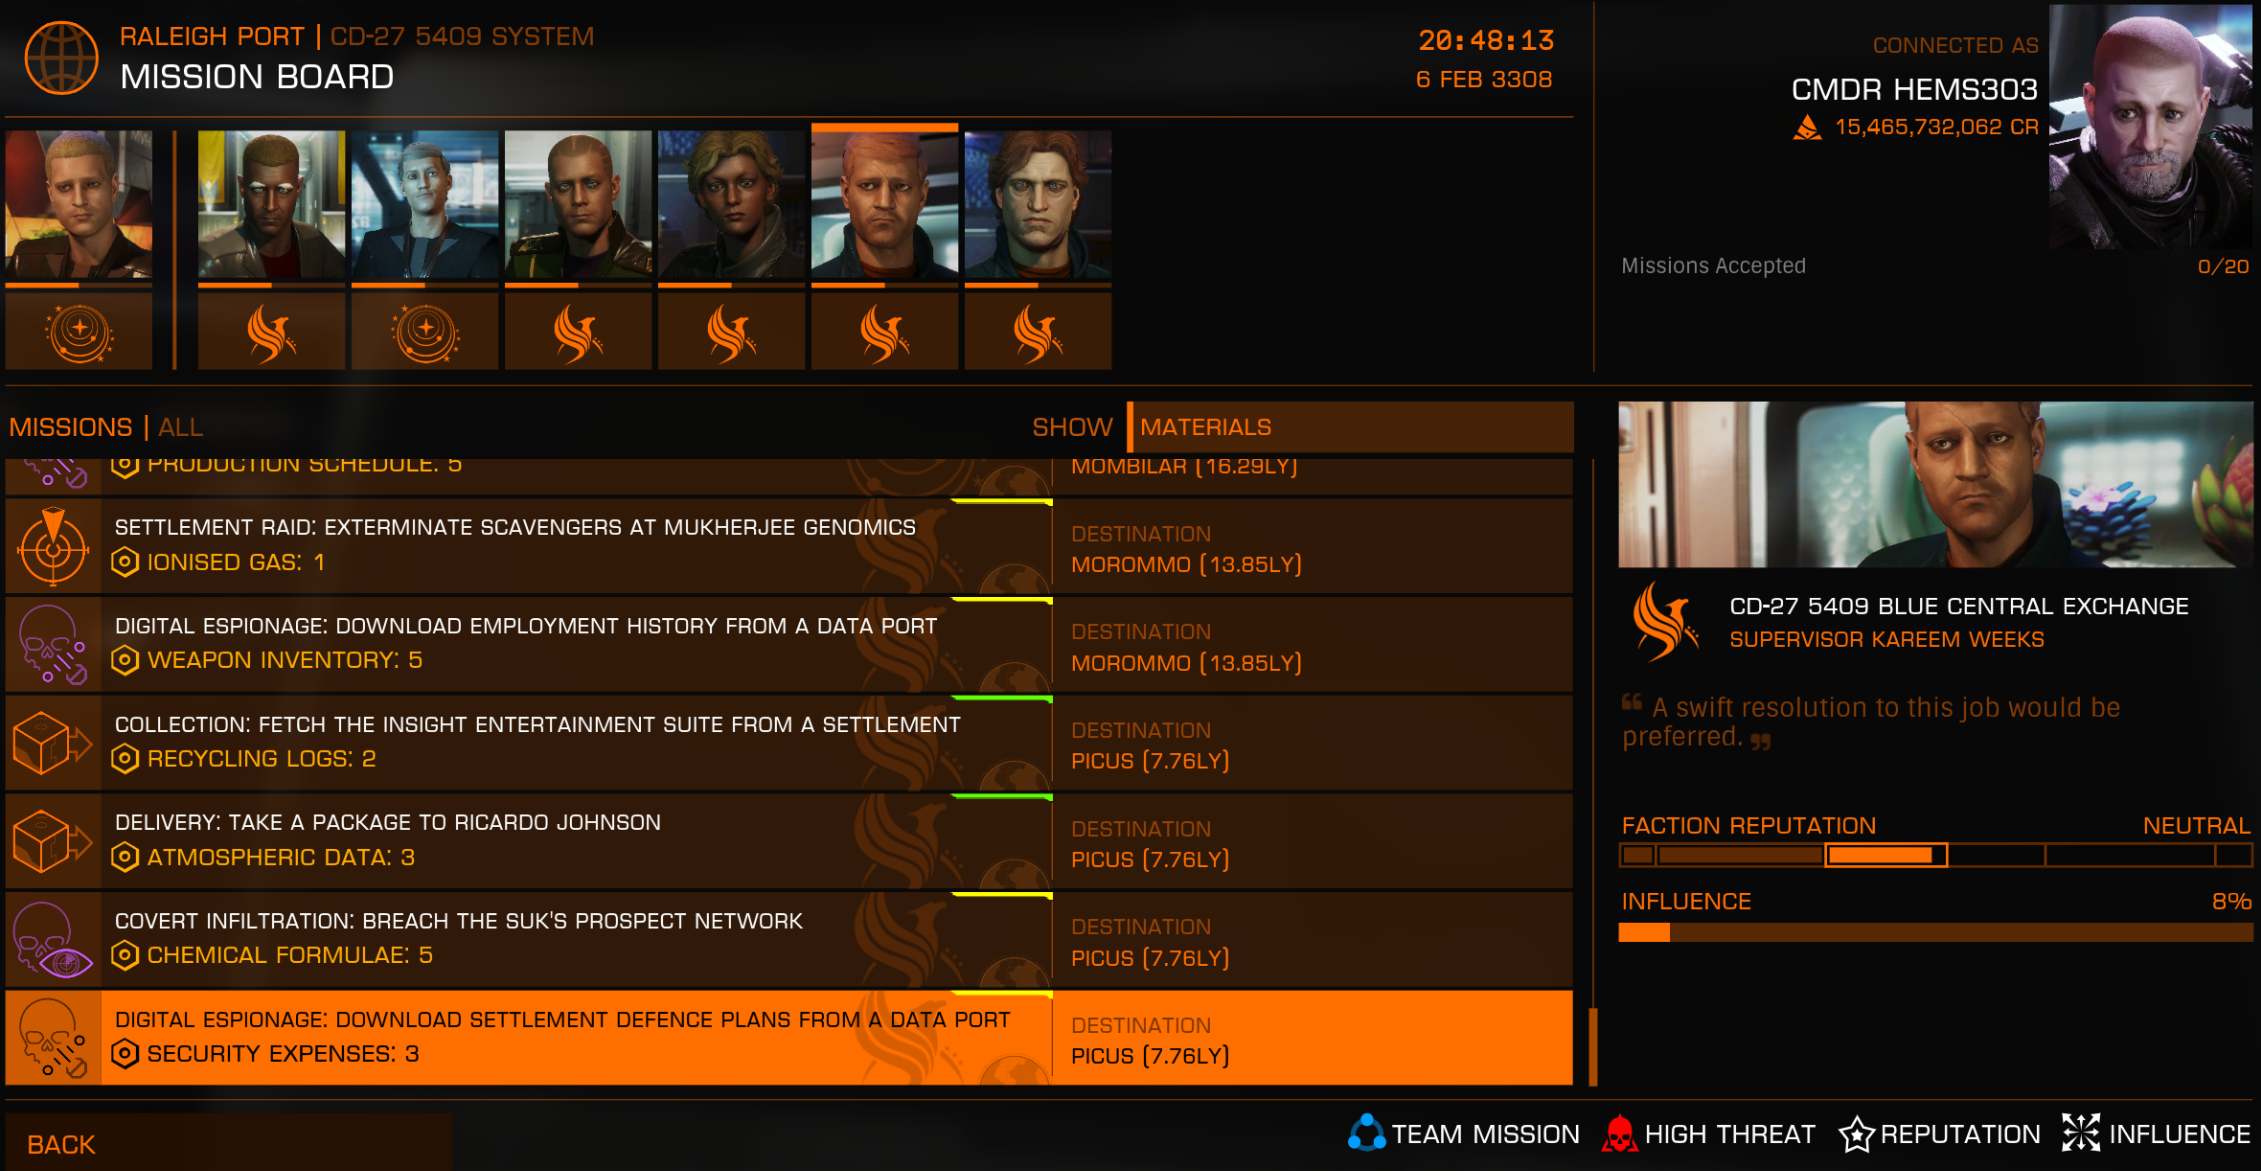Select the highlighted Digital Espionage Security Expenses mission
Screen dimensions: 2261x1171
(789, 1037)
